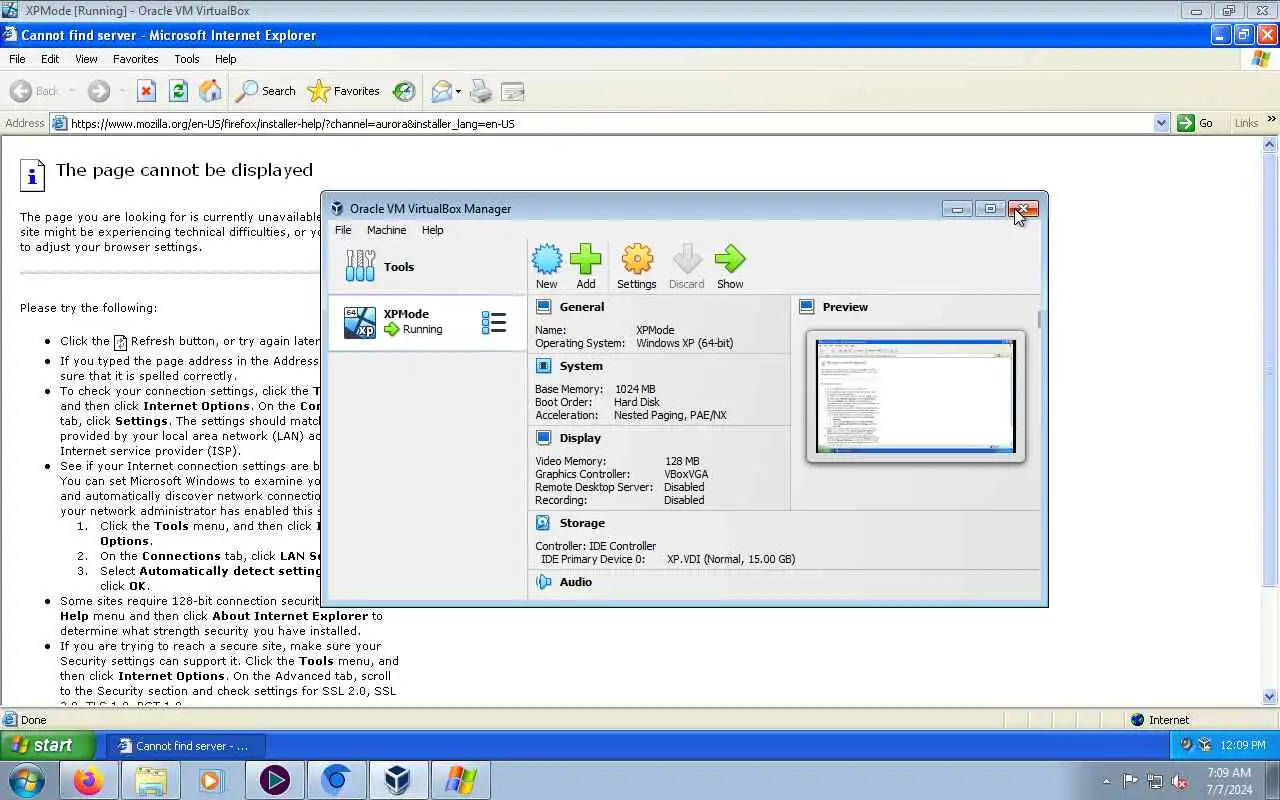Open the IE address bar dropdown arrow
Viewport: 1280px width, 800px height.
tap(1161, 123)
